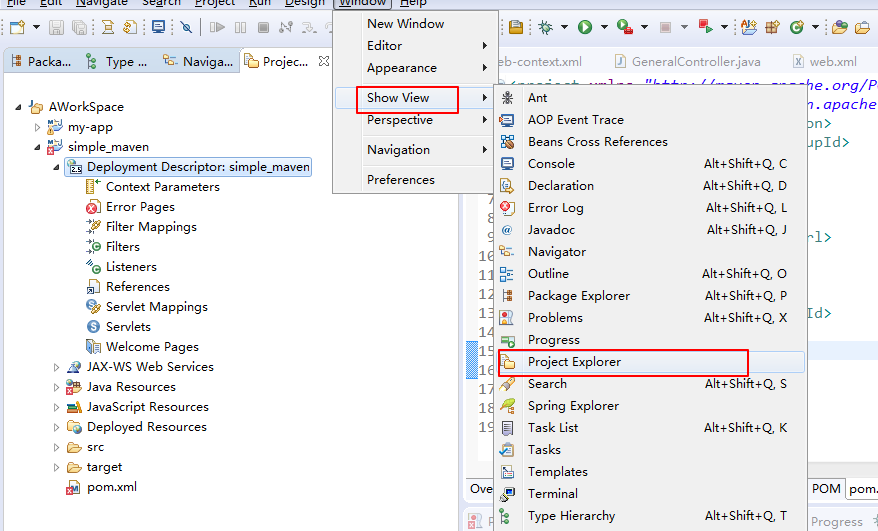Expand the Java Resources node
The image size is (878, 531).
tap(57, 388)
